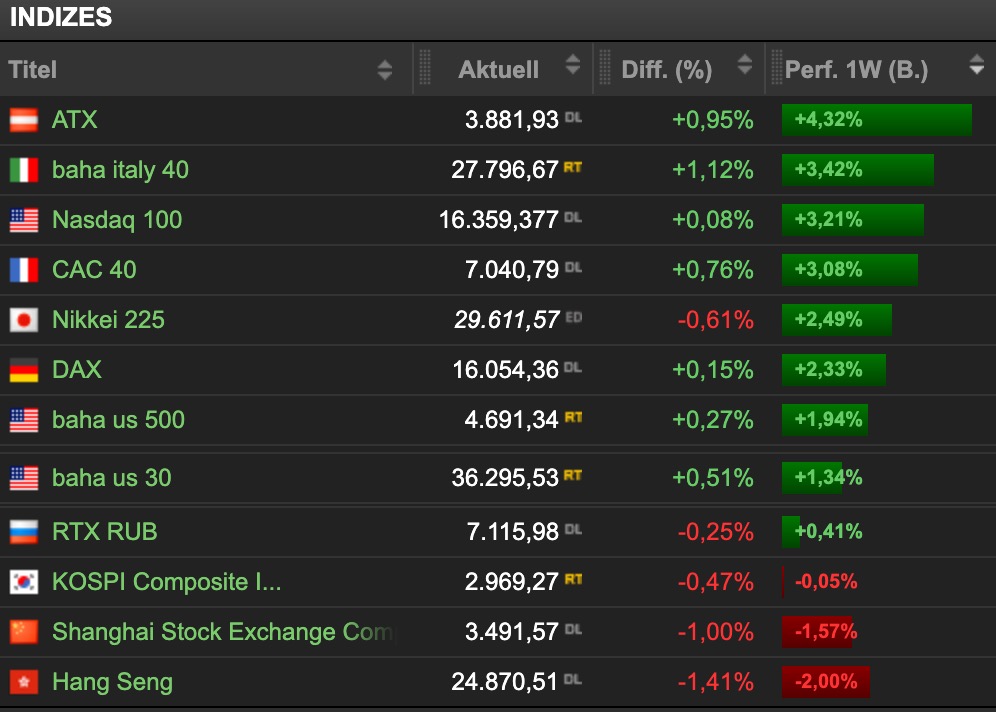The width and height of the screenshot is (996, 712).
Task: Click the DL badge on CAC 40 row
Action: click(573, 267)
